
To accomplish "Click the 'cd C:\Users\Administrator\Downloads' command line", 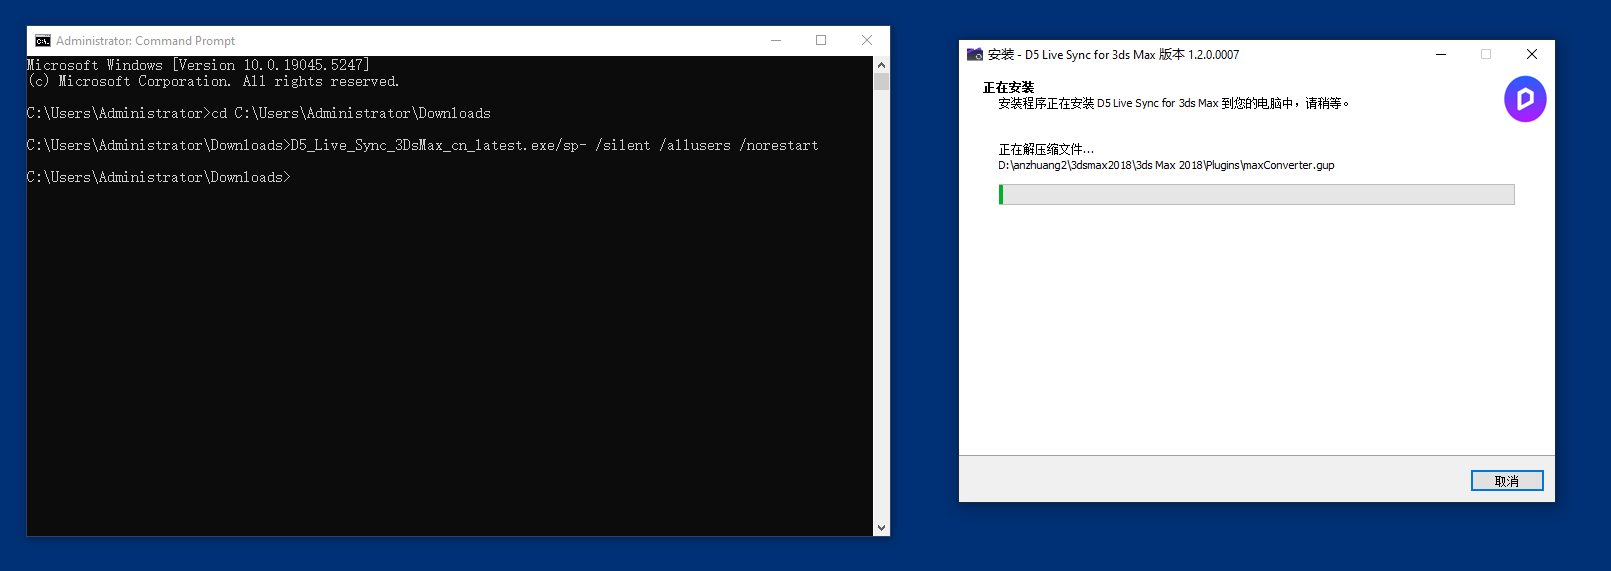I will (259, 114).
